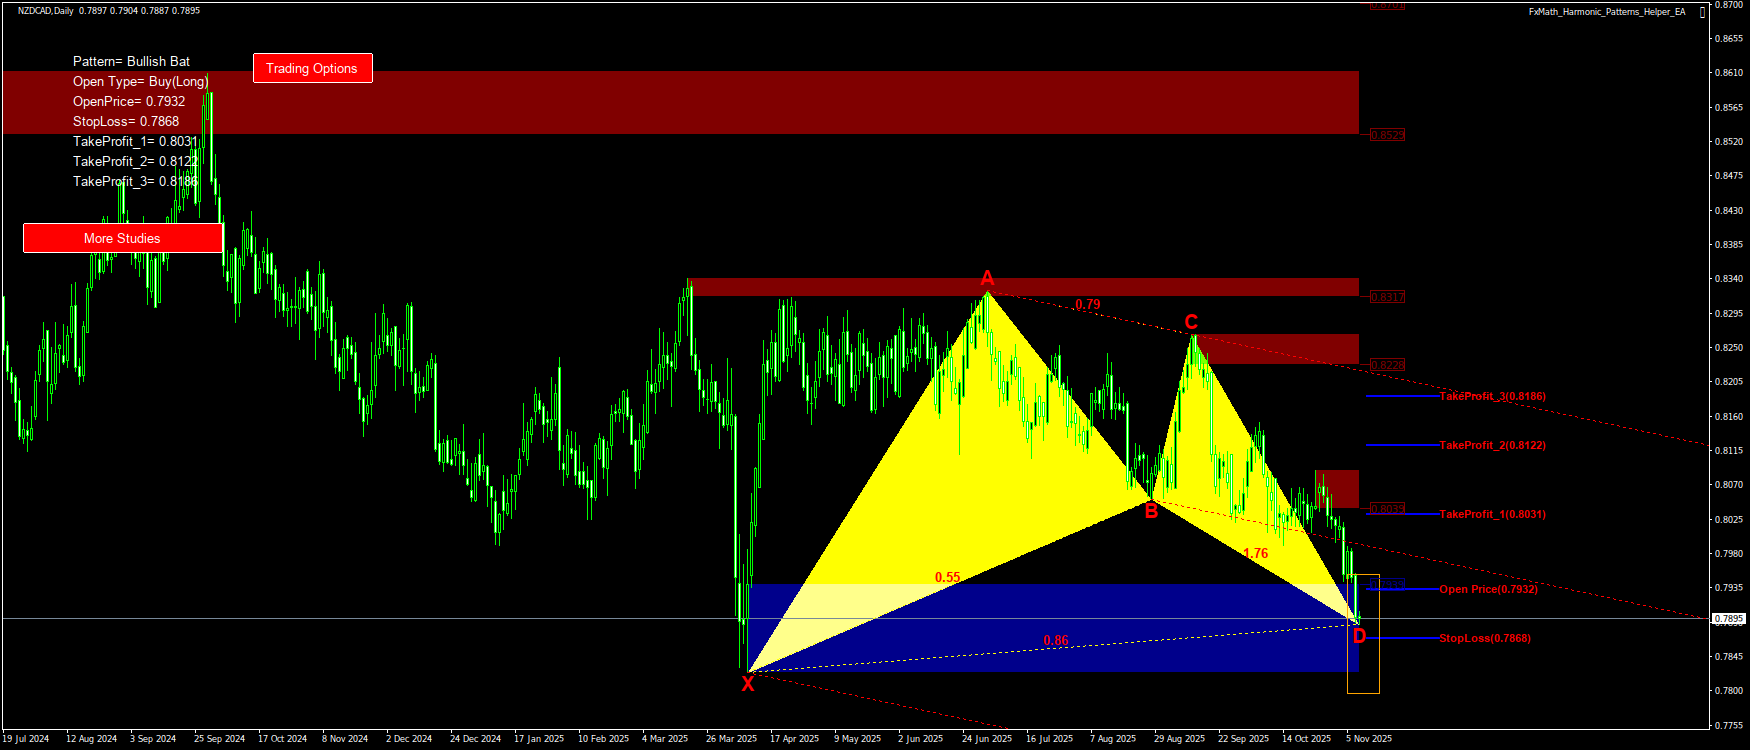Click the Trading Options button
This screenshot has width=1750, height=750.
pyautogui.click(x=312, y=68)
